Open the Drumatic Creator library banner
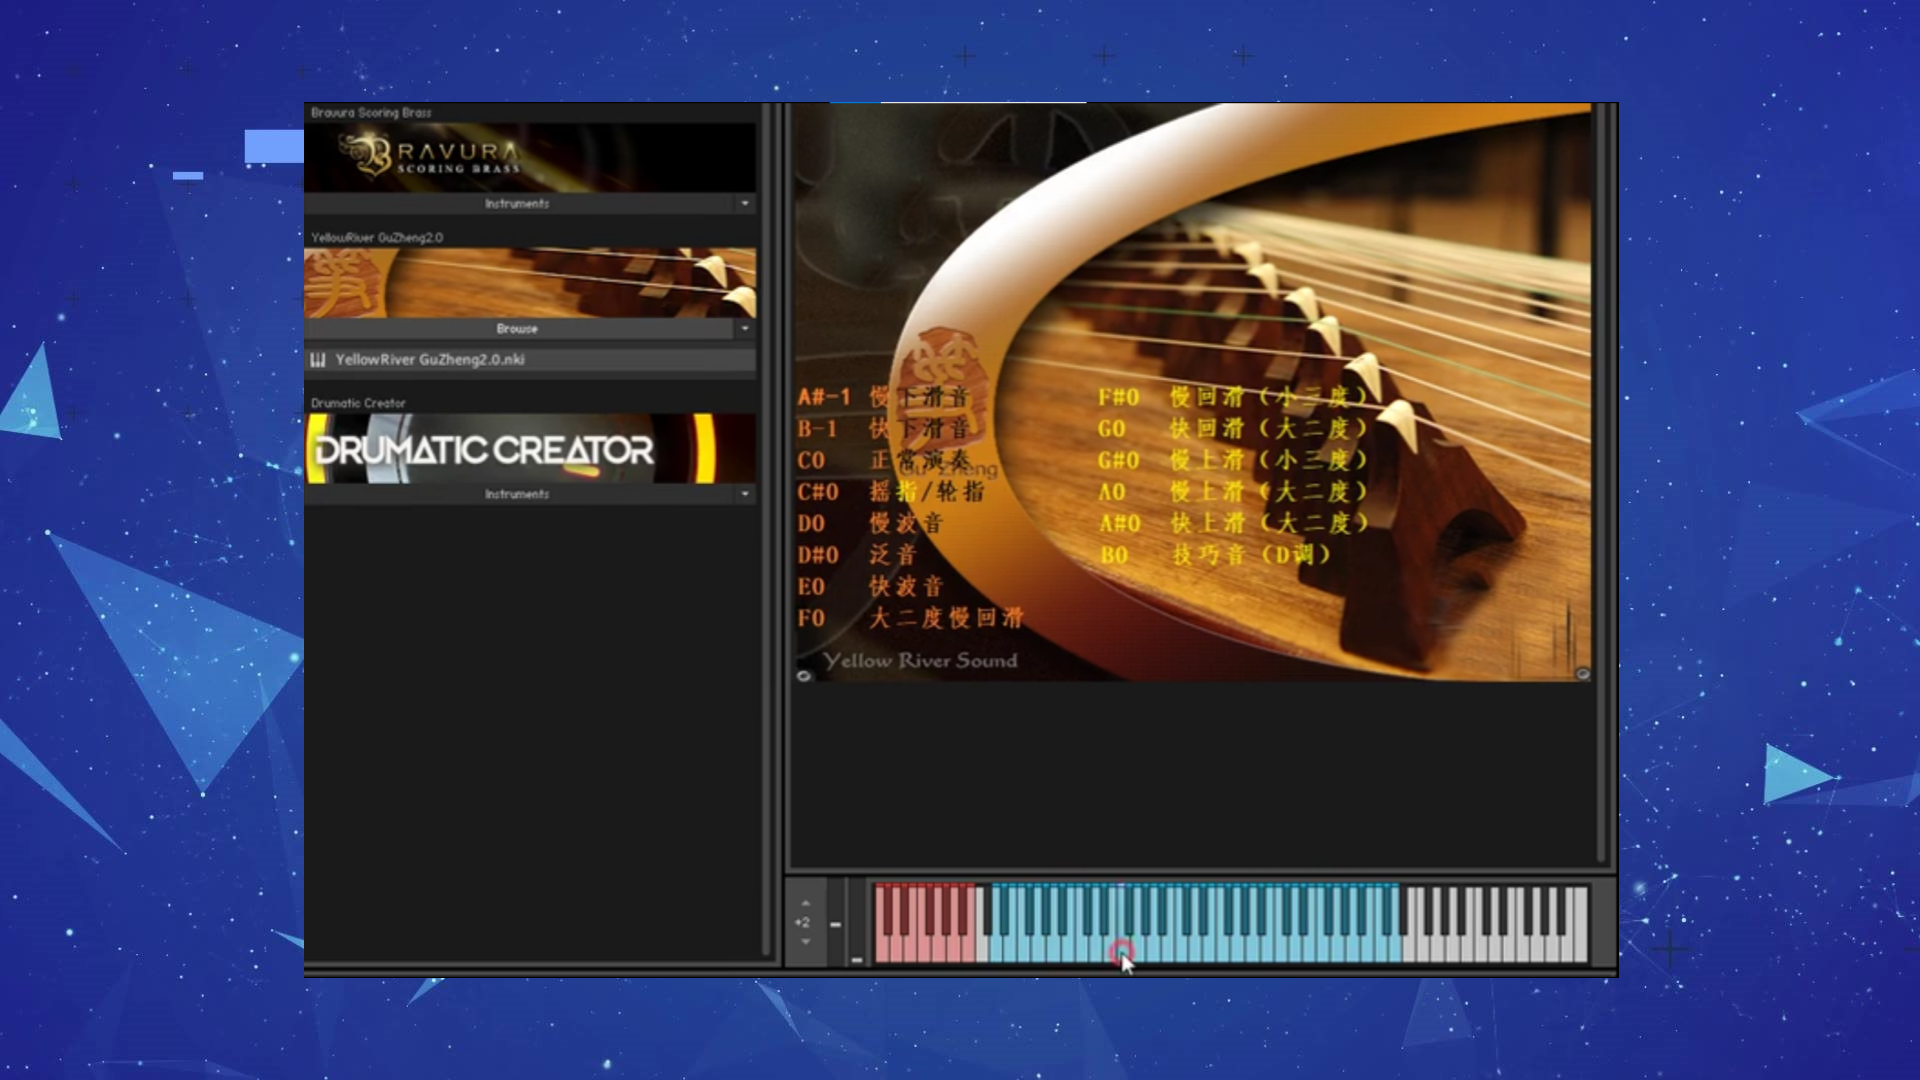This screenshot has width=1920, height=1080. pos(530,448)
